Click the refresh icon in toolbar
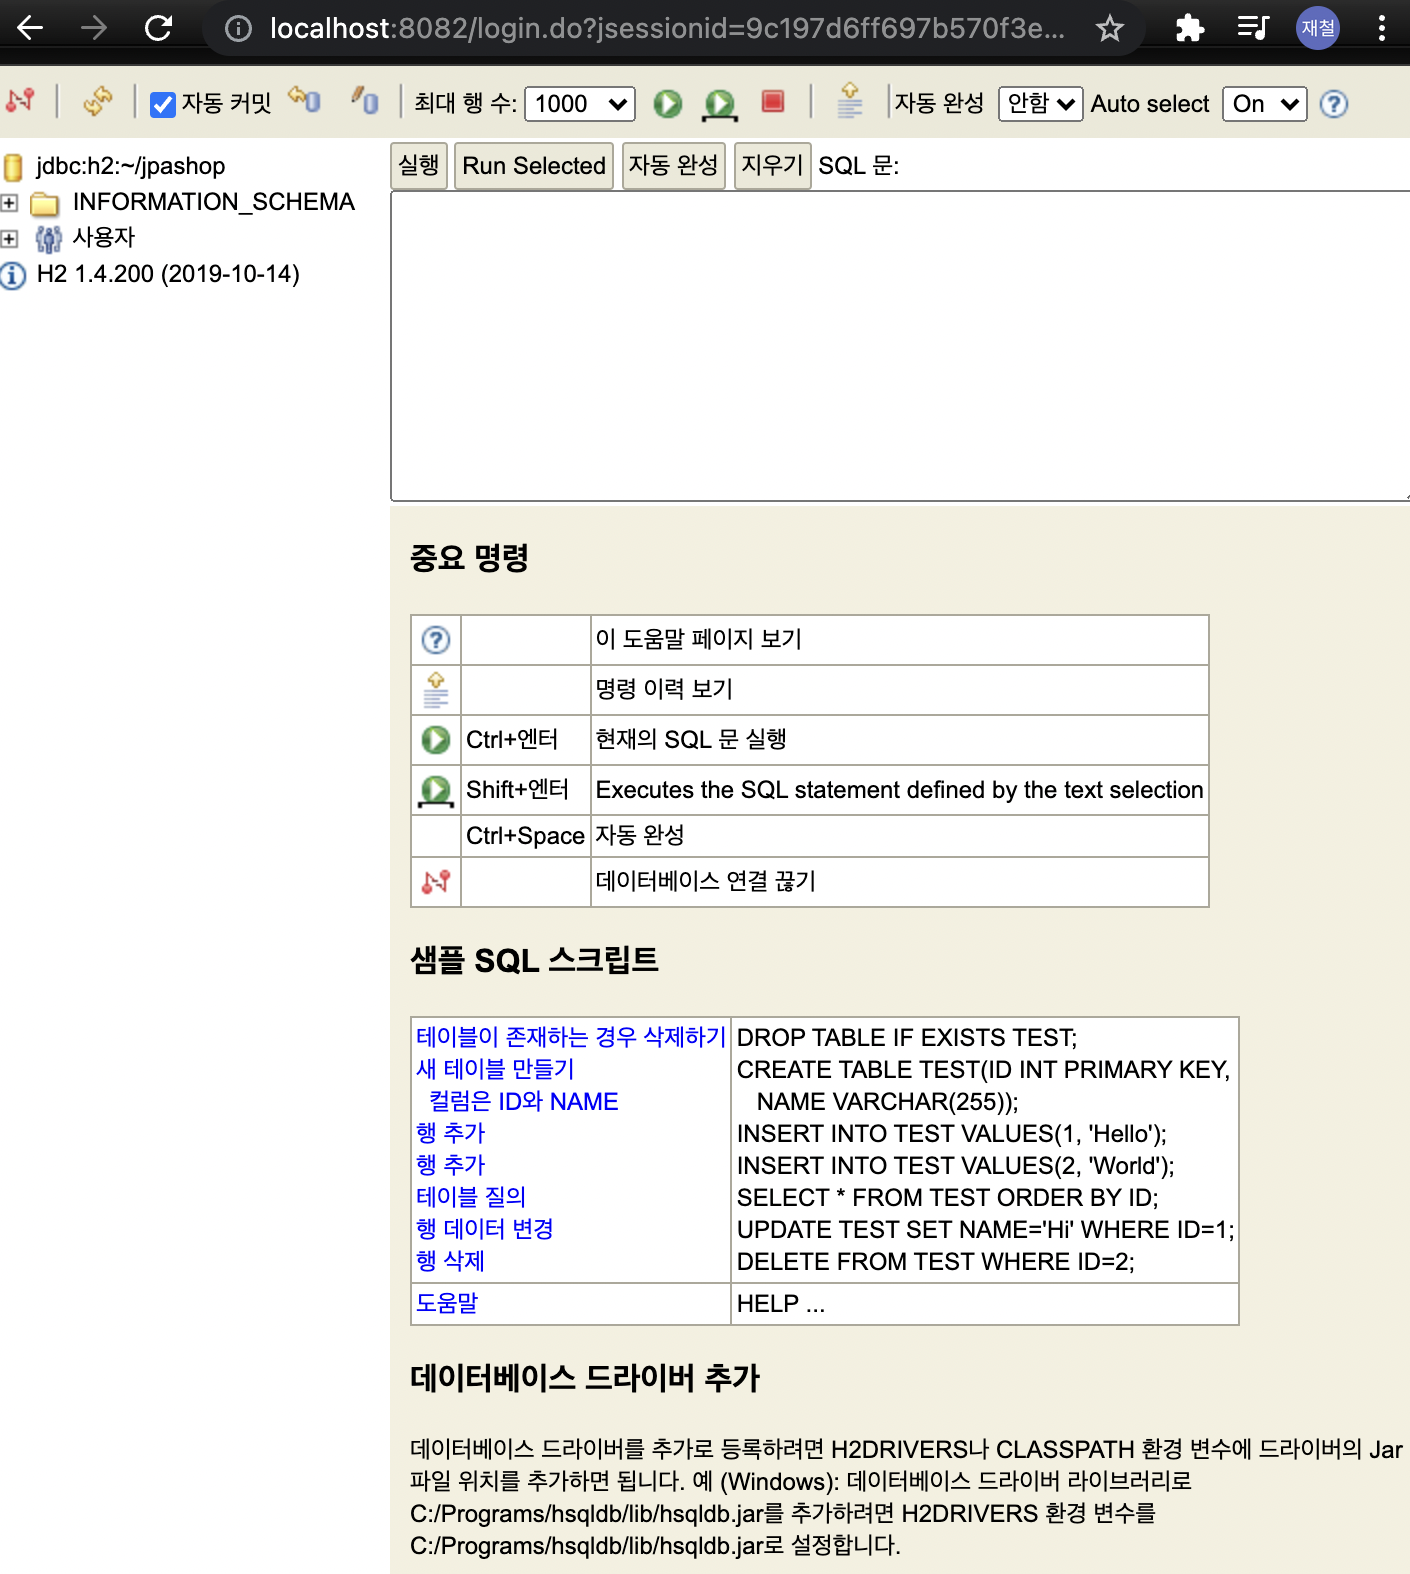 tap(97, 101)
